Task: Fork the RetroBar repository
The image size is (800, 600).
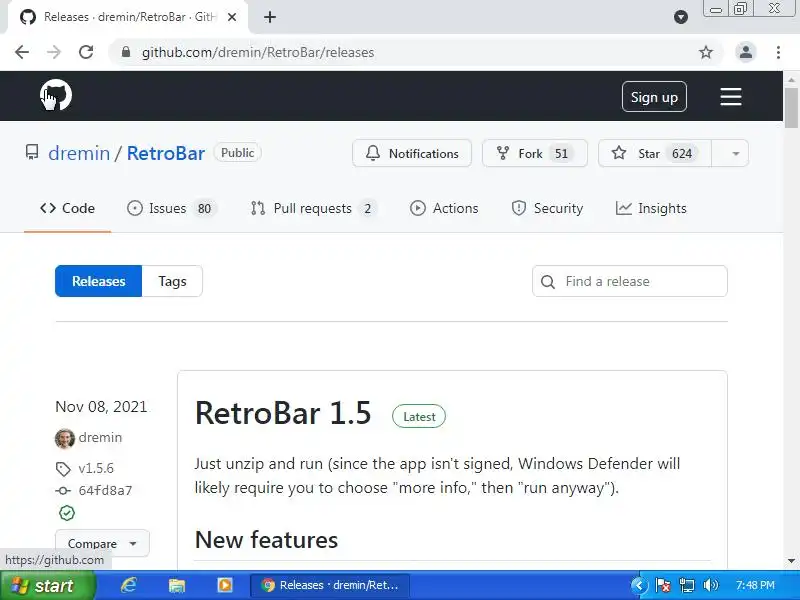Action: 535,153
